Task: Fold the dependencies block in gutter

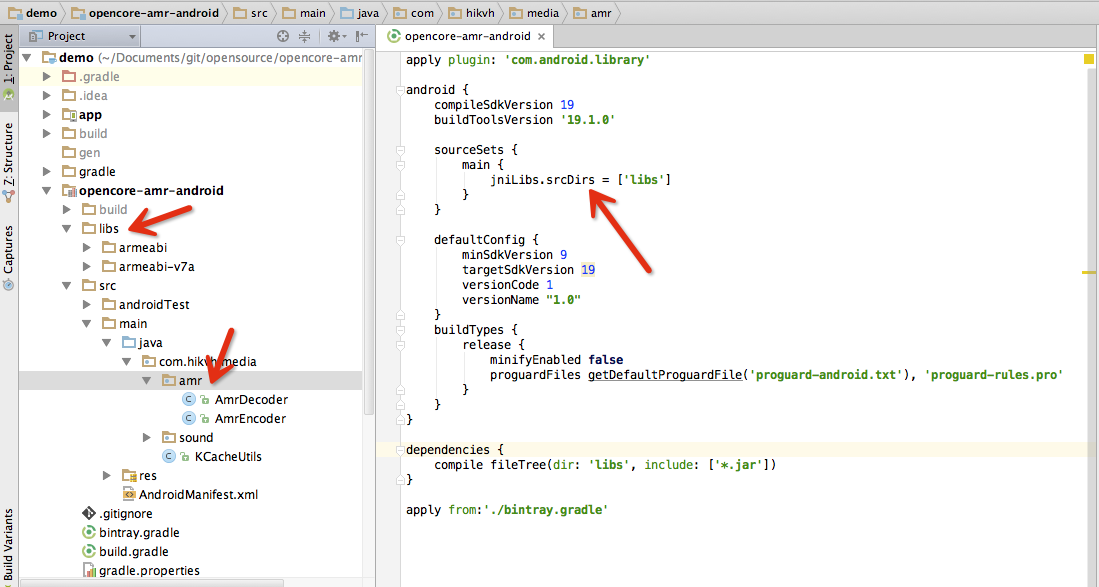Action: click(400, 450)
